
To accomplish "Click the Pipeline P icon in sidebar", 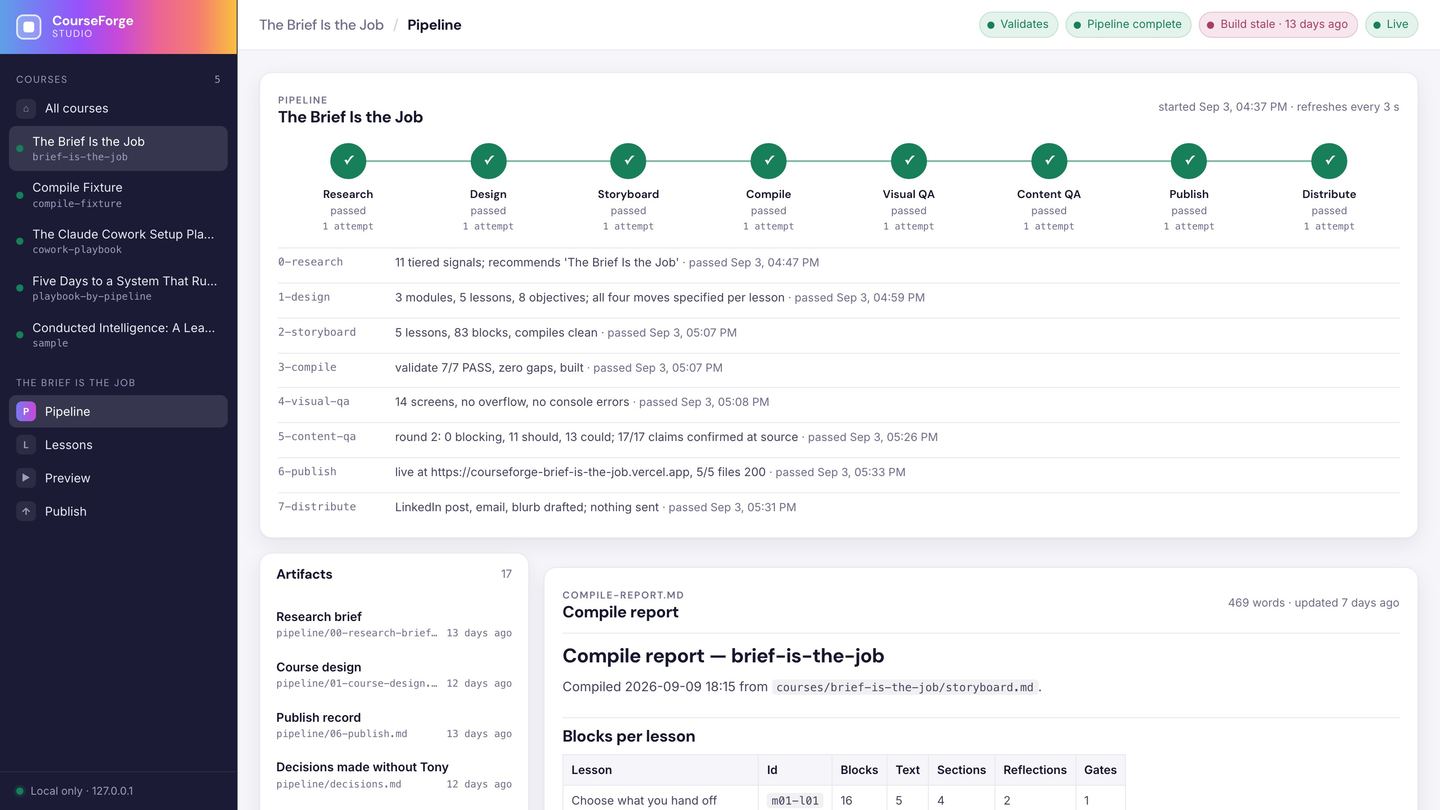I will tap(26, 411).
